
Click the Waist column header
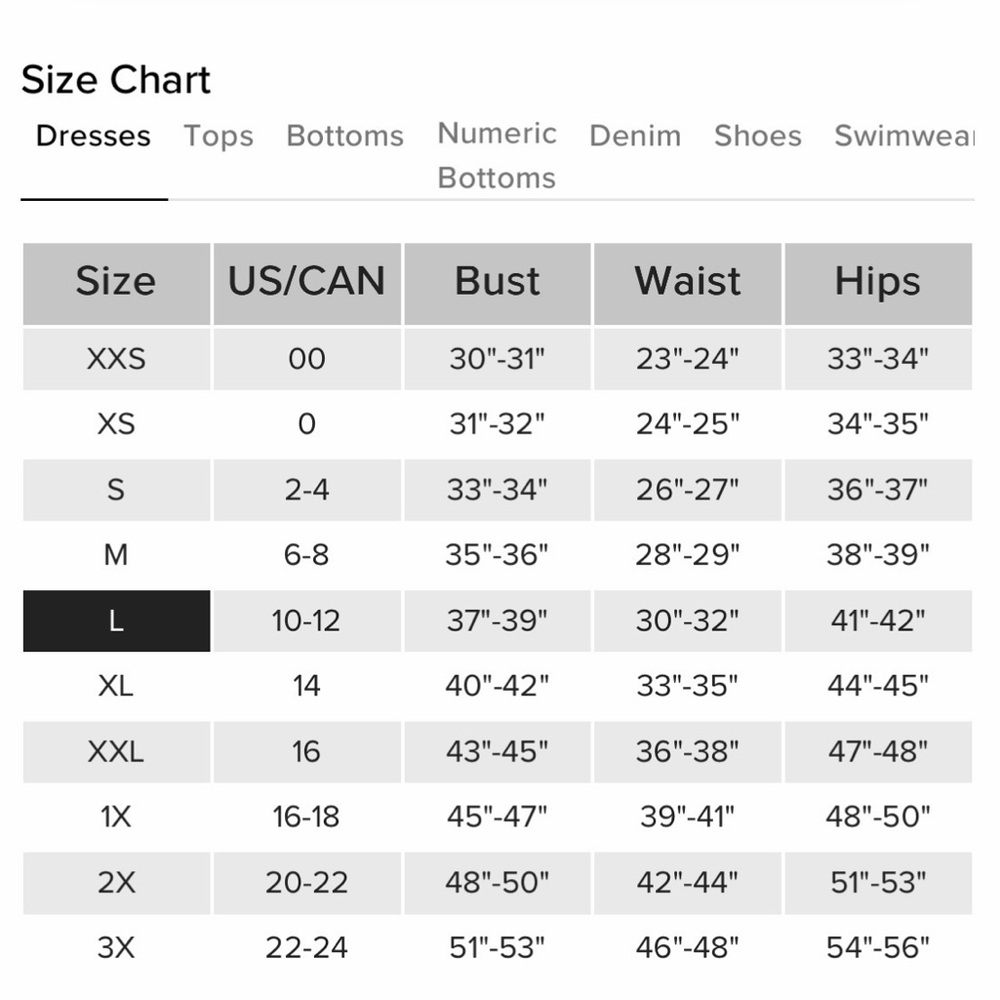688,284
